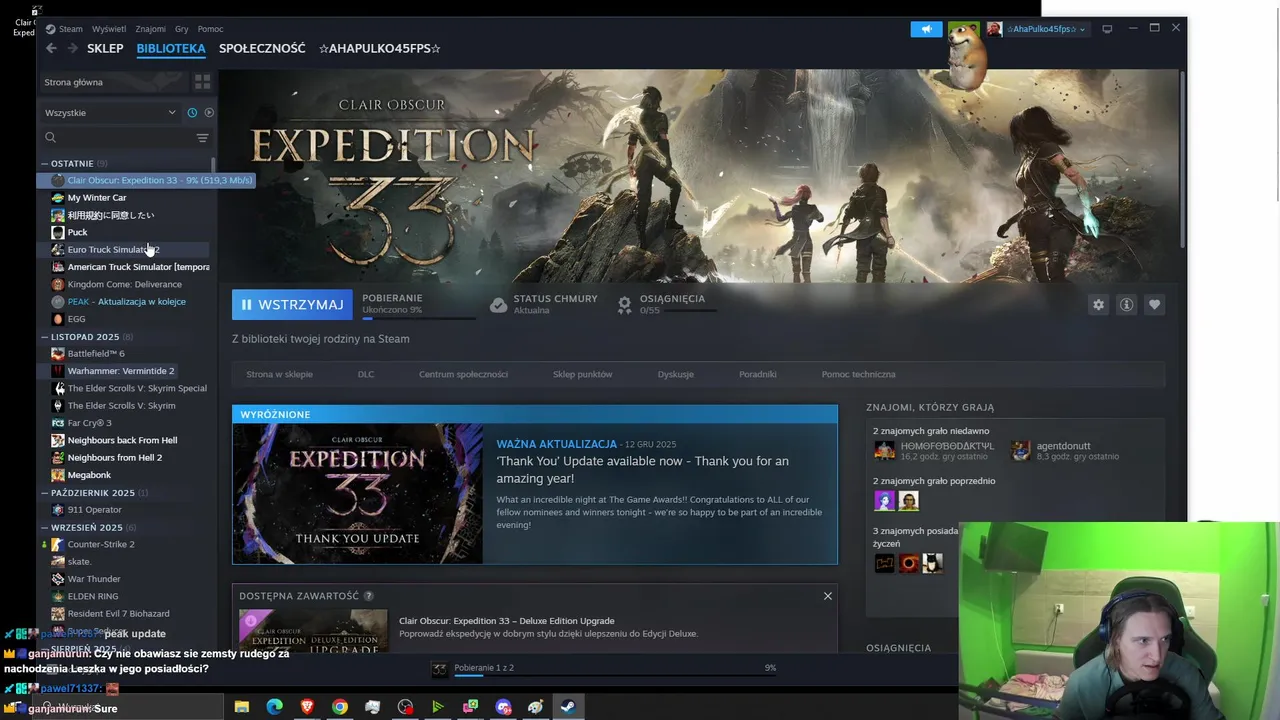The width and height of the screenshot is (1280, 720).
Task: Open game settings gear icon
Action: pos(1098,305)
